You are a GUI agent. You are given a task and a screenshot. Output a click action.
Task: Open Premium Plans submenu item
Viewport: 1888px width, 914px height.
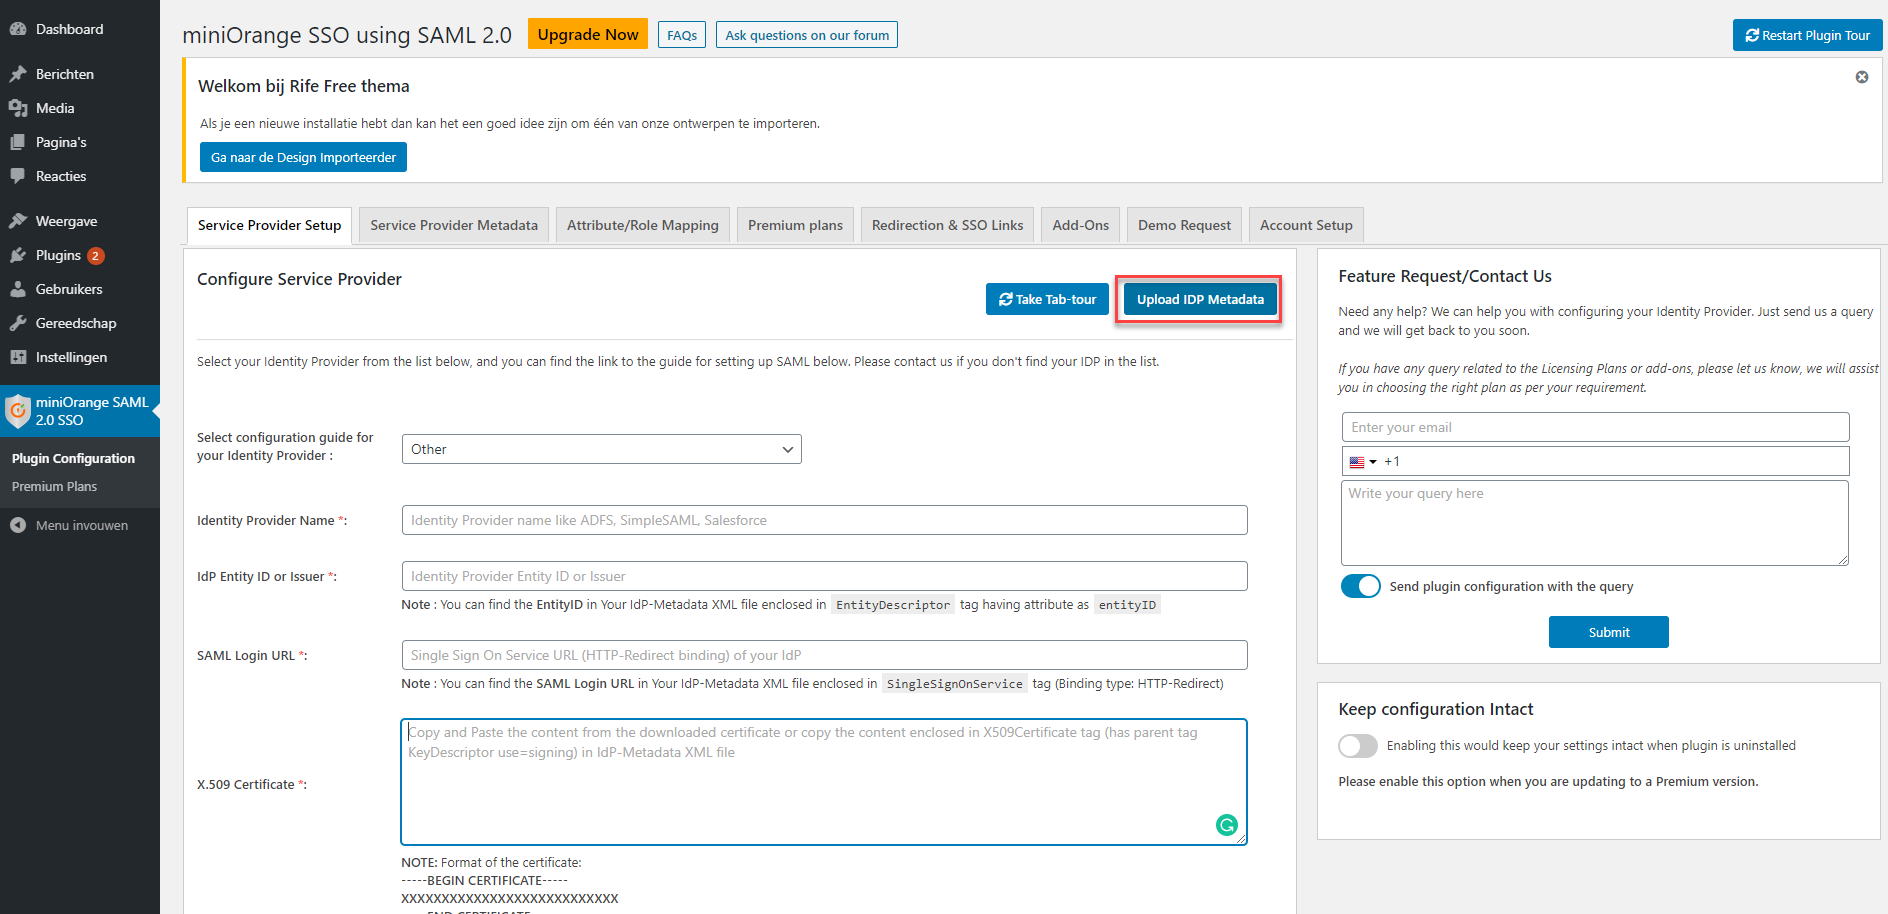54,486
